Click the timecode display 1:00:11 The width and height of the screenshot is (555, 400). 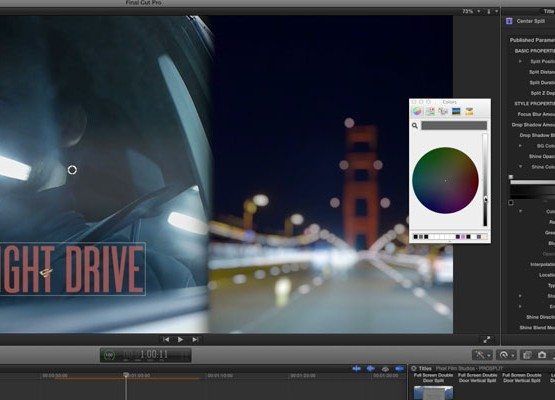pyautogui.click(x=154, y=354)
